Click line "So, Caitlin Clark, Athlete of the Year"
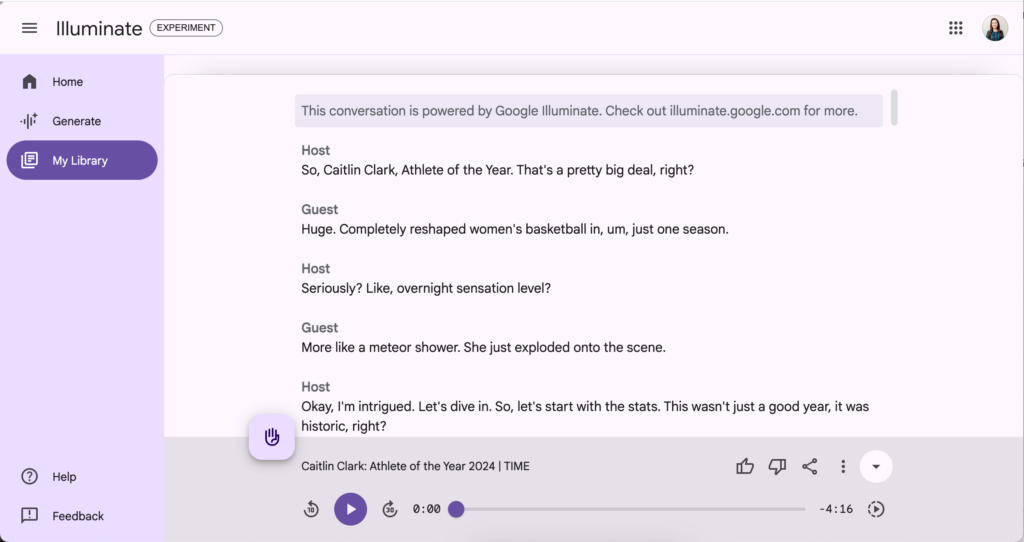 point(498,170)
